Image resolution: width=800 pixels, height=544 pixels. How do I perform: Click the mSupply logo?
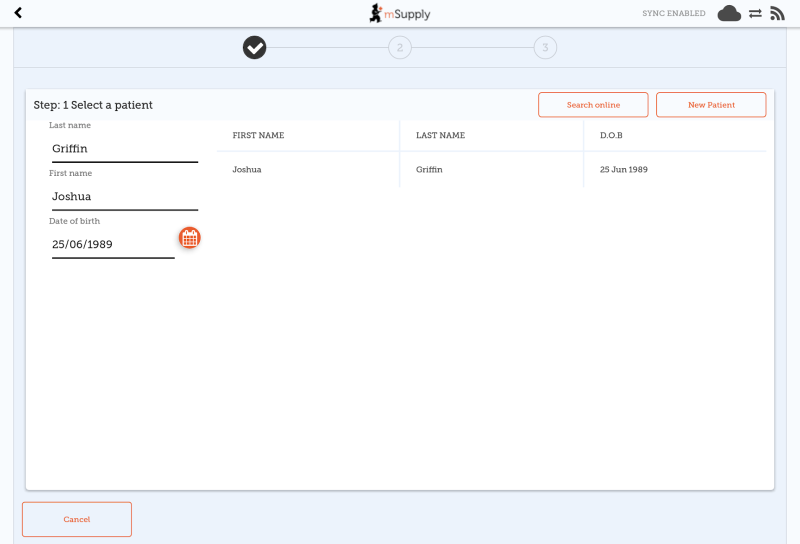click(x=399, y=13)
